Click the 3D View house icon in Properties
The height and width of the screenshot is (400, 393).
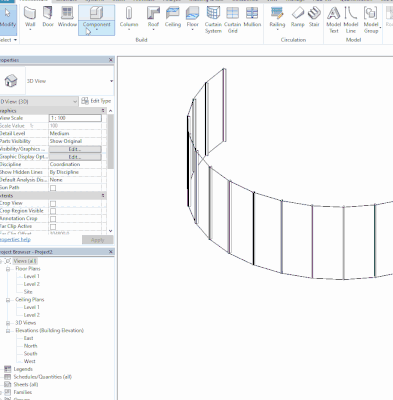pyautogui.click(x=11, y=81)
